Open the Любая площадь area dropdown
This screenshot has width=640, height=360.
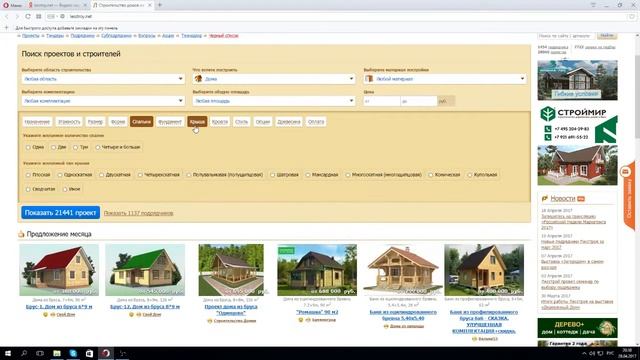coord(274,100)
